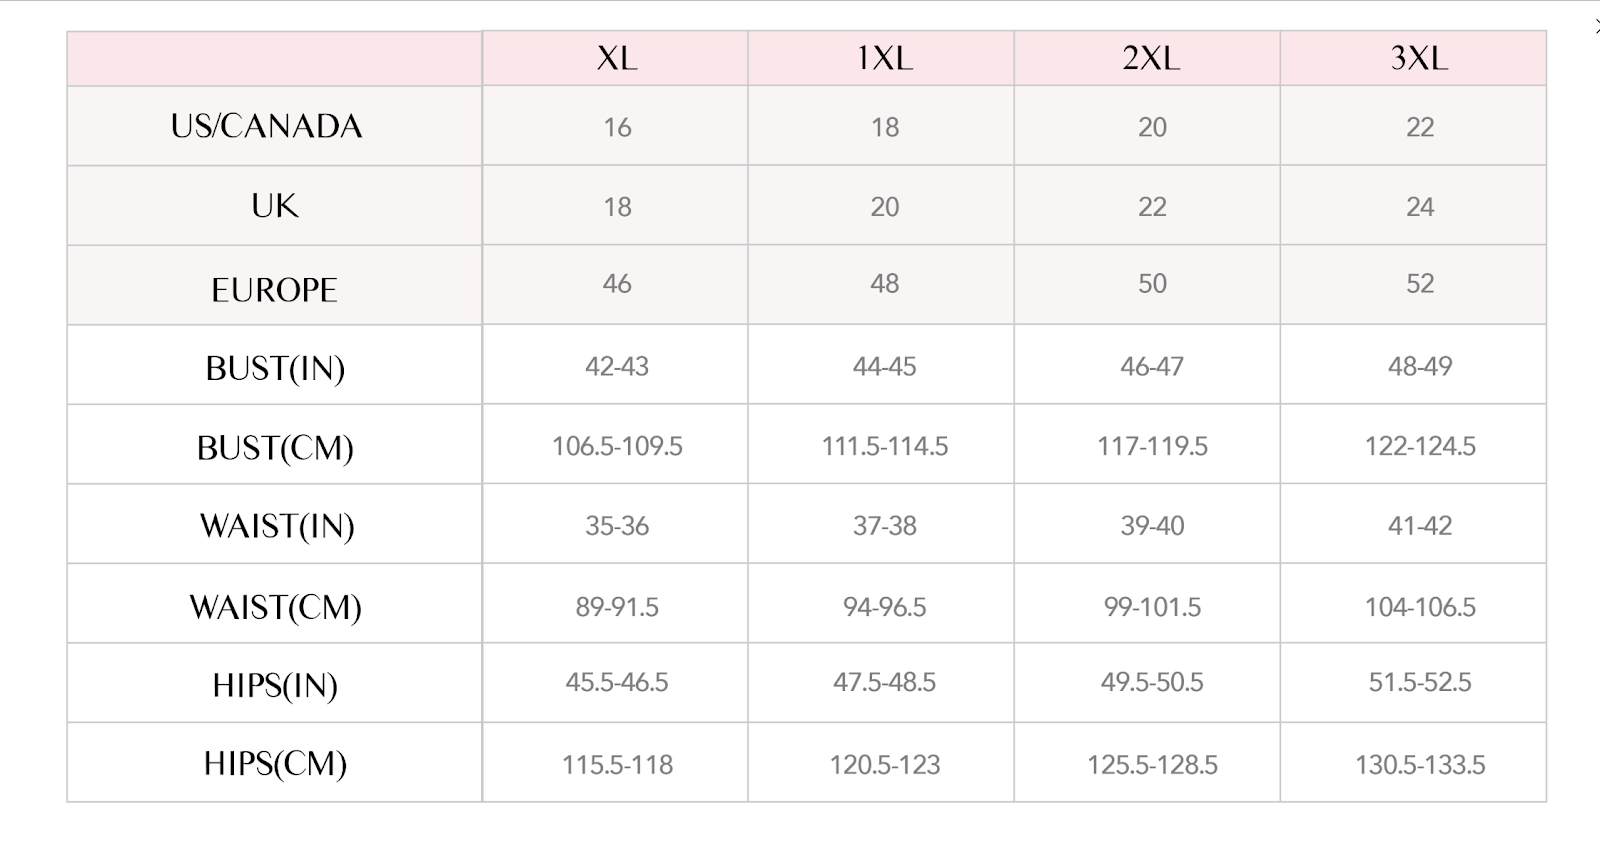Click the WAIST(CM) row label
Screen dimensions: 1600x842
click(x=275, y=607)
